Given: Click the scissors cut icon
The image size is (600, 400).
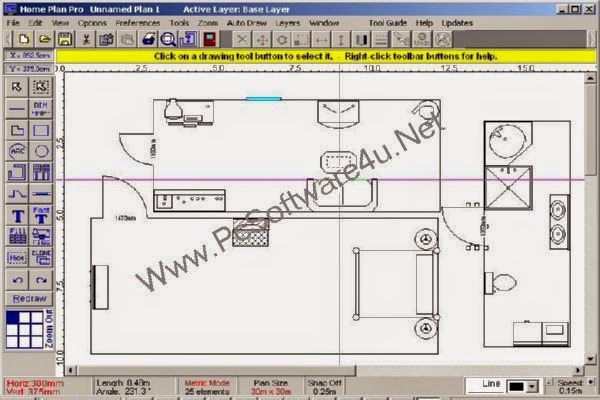Looking at the screenshot, I should click(x=86, y=39).
